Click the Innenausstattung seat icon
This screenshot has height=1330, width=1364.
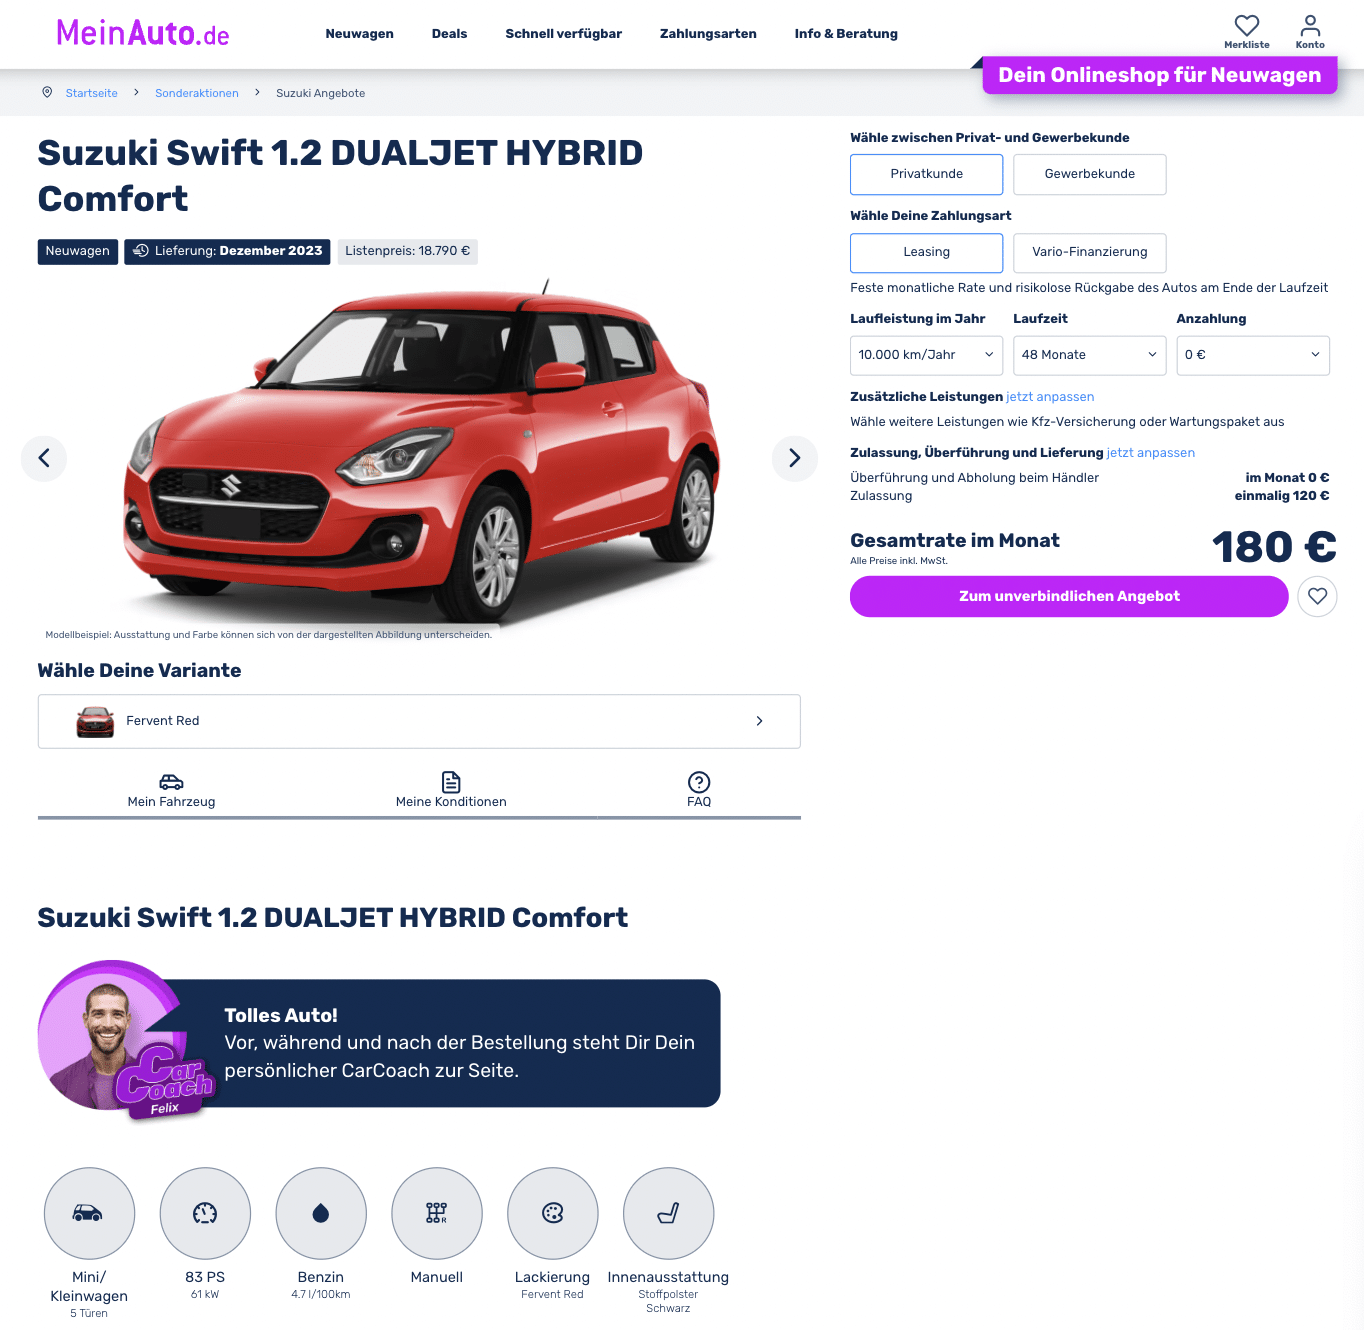(669, 1213)
